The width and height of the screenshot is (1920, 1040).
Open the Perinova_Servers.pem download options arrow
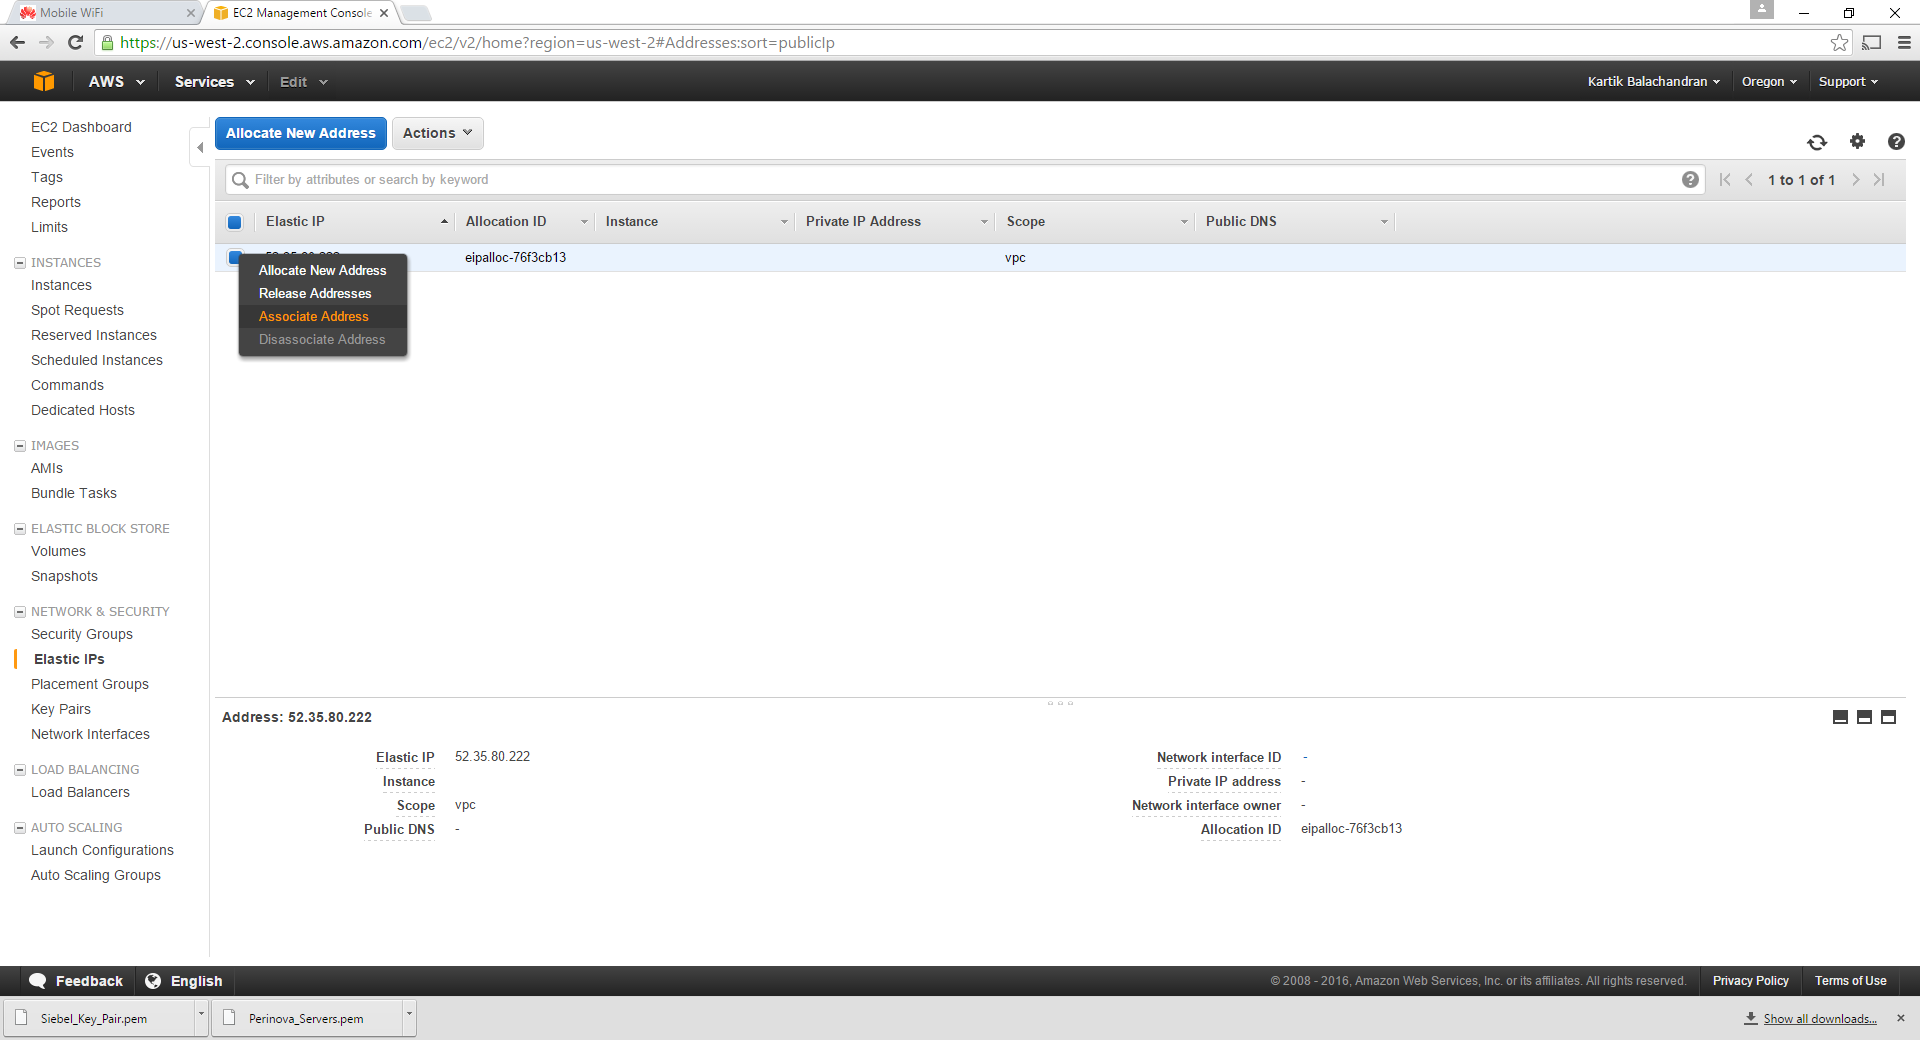(x=409, y=1017)
